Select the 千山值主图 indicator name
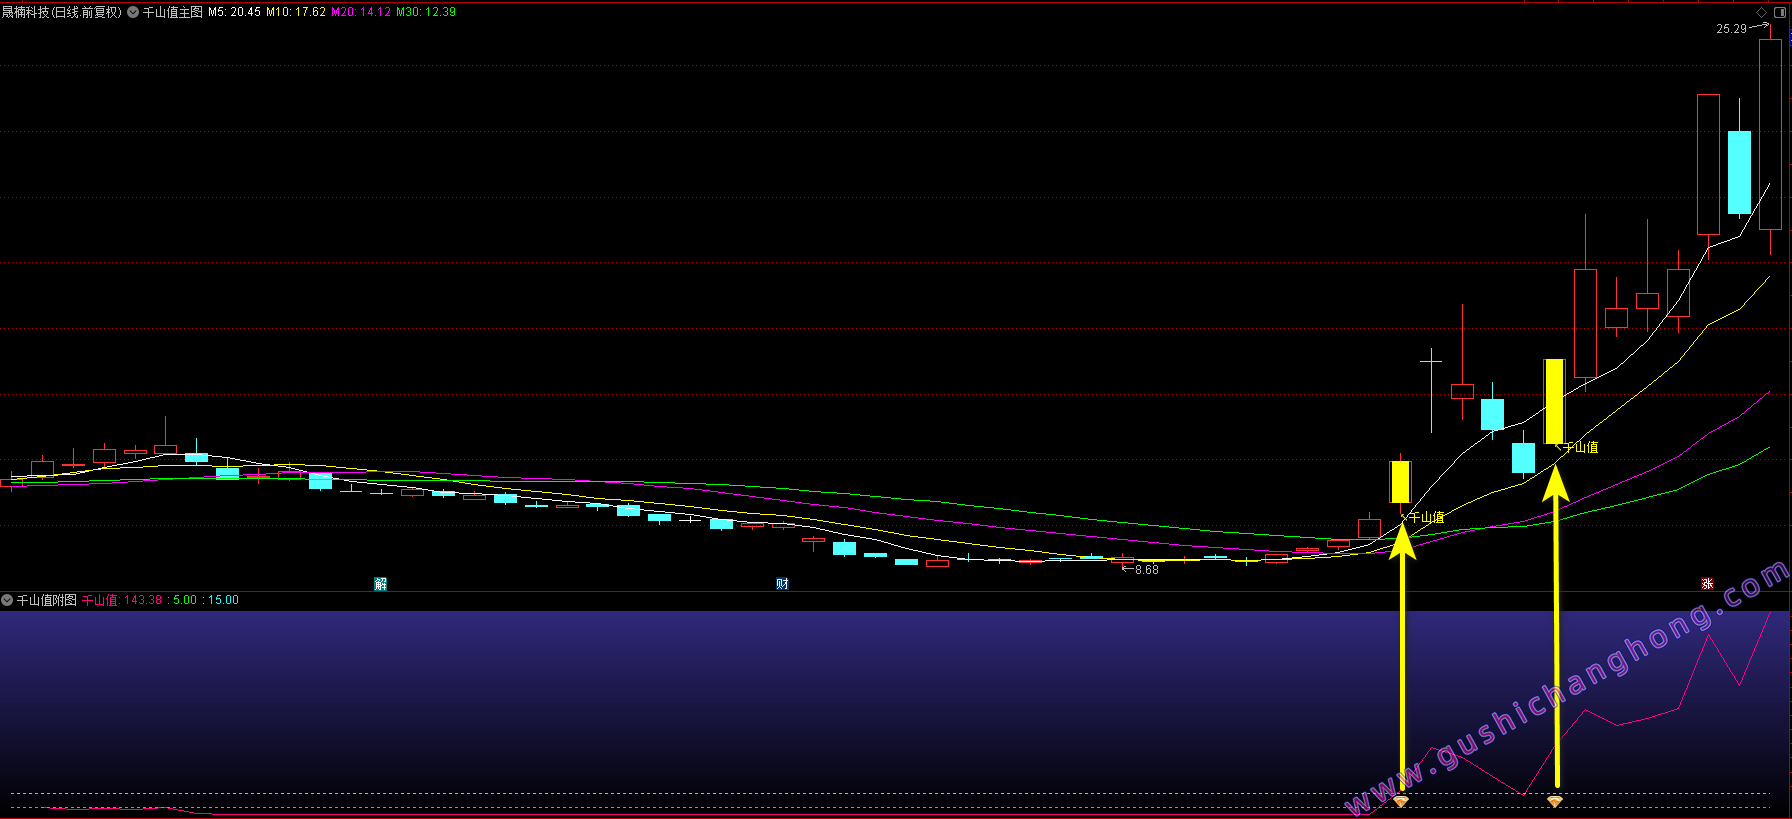 (173, 12)
